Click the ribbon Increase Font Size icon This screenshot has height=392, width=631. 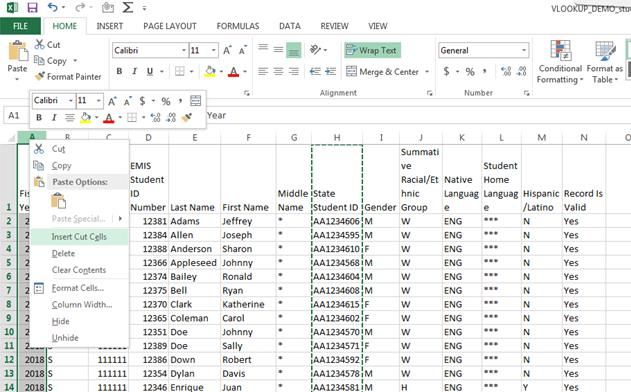tap(227, 50)
